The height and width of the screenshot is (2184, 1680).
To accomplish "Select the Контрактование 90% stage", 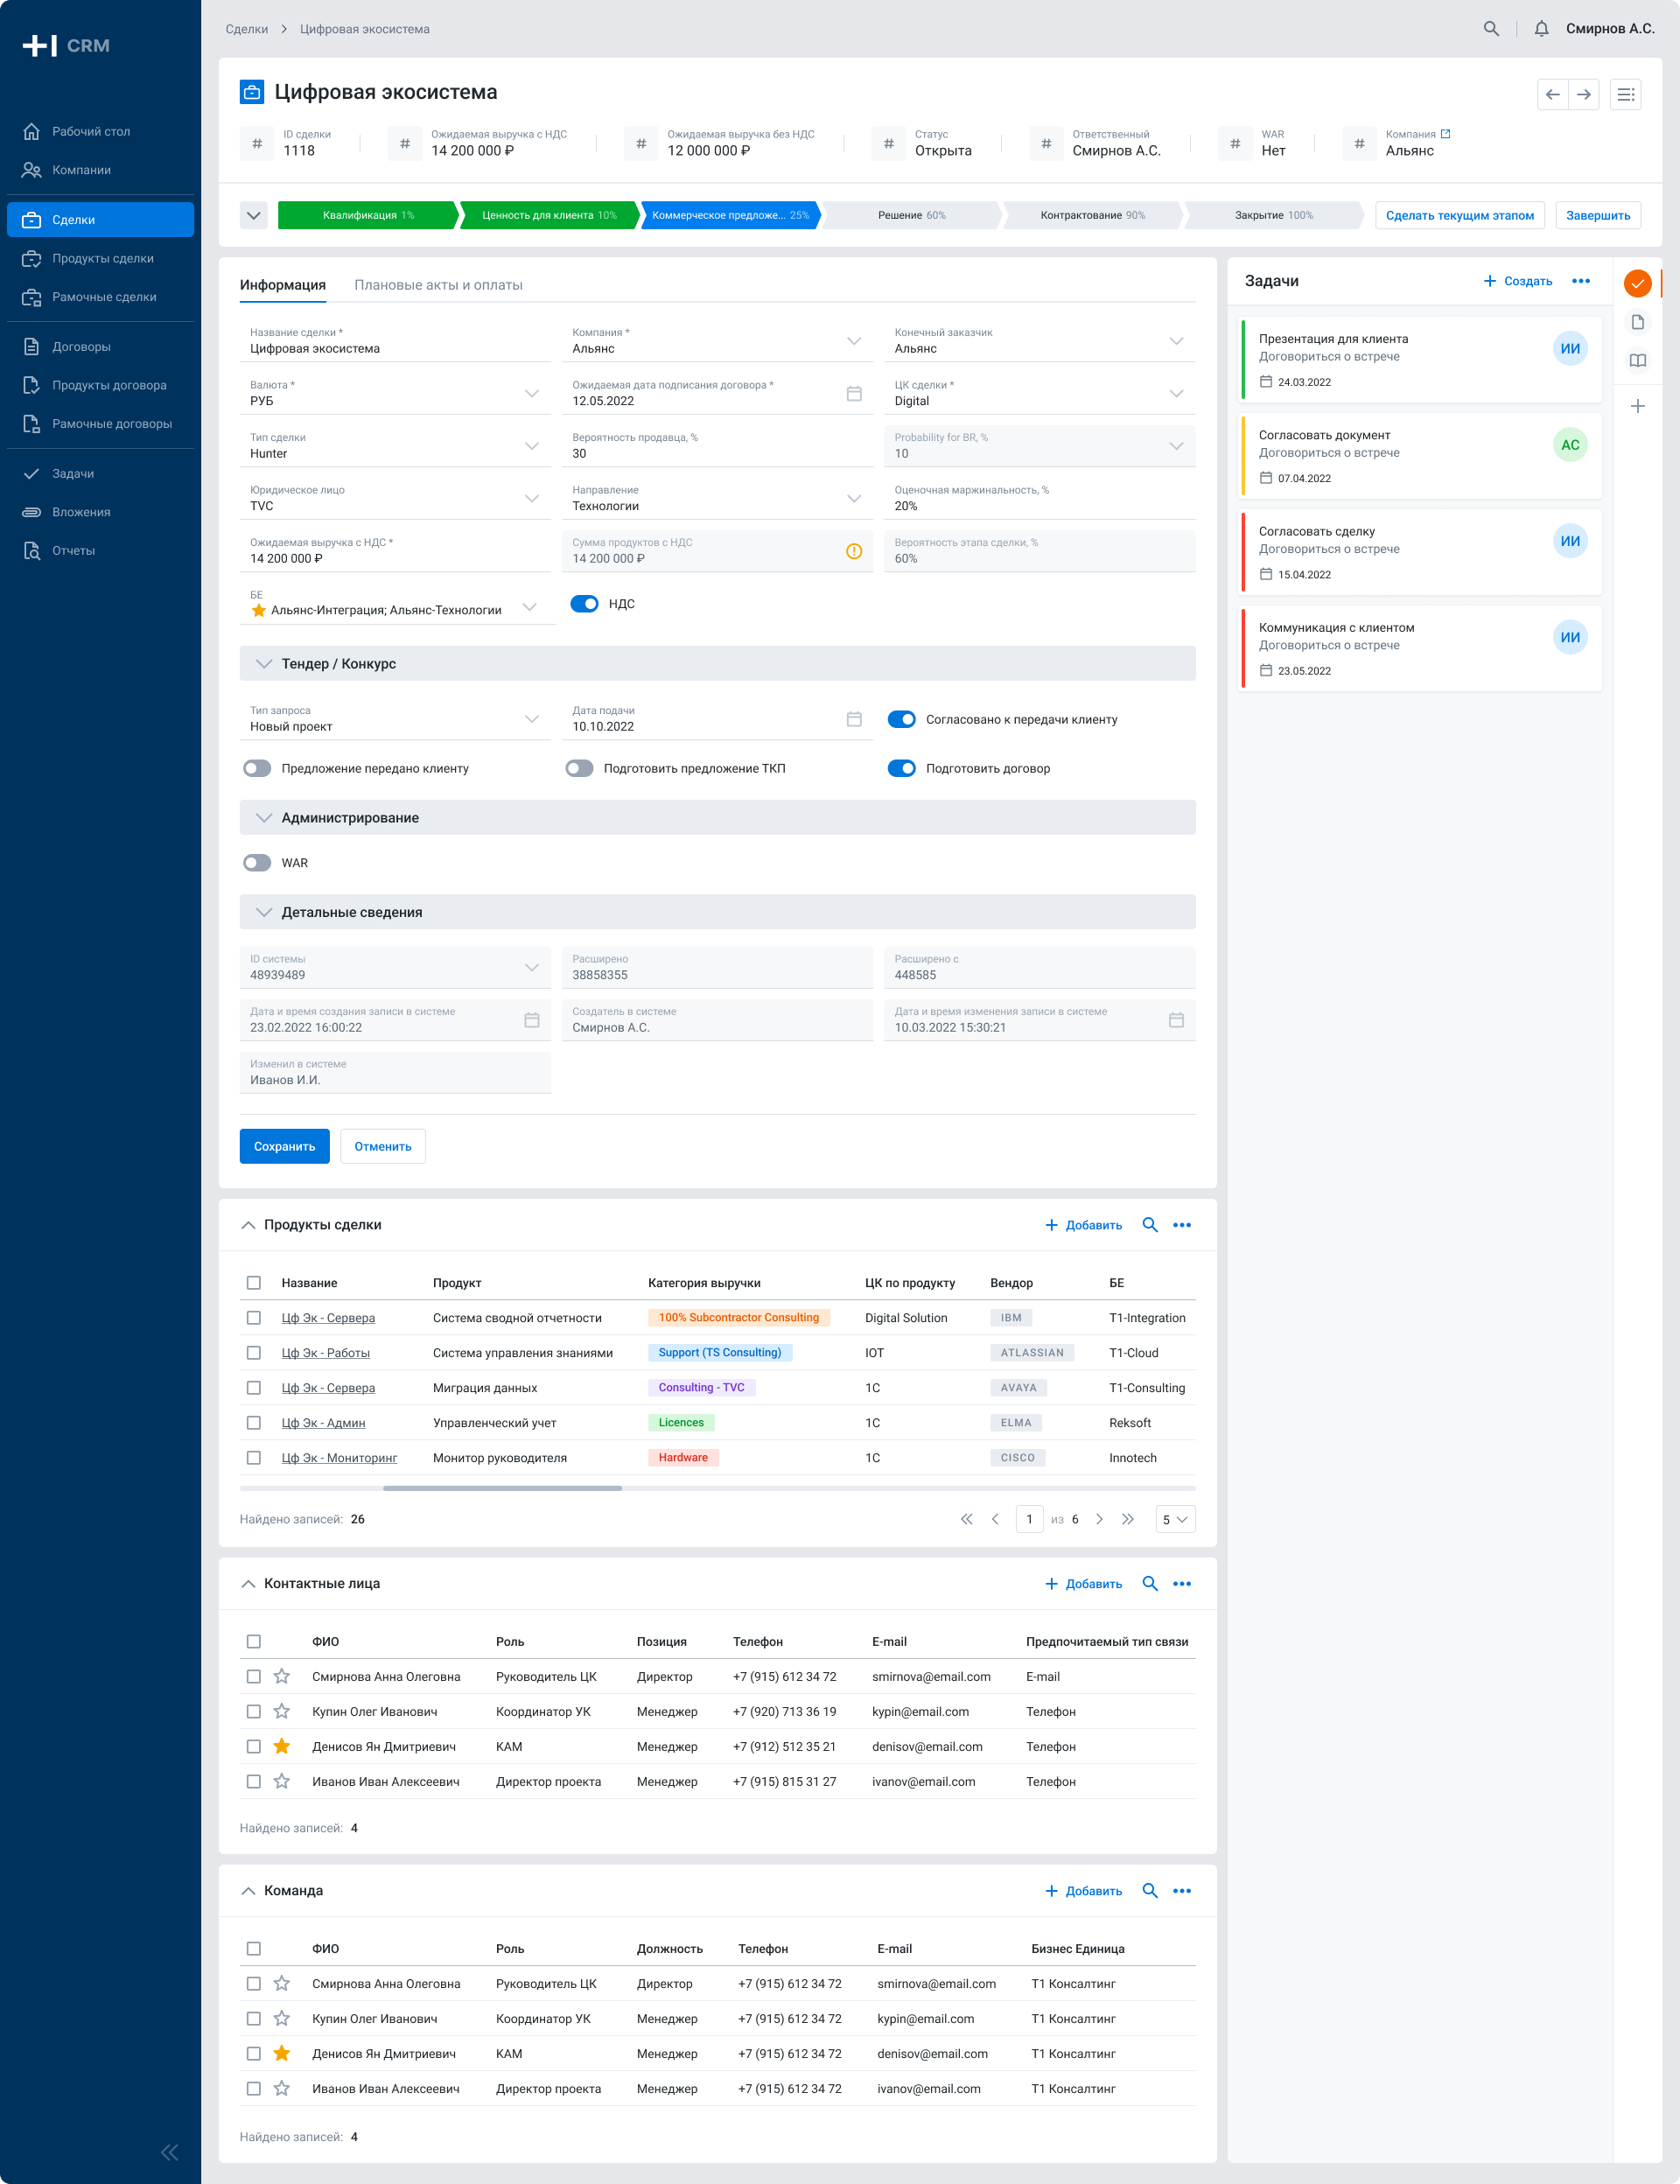I will 1092,215.
